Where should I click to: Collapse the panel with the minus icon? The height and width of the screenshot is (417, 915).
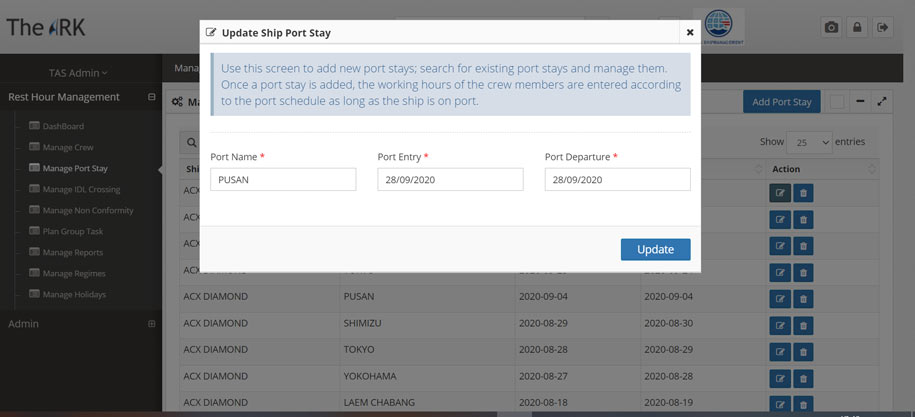[860, 101]
